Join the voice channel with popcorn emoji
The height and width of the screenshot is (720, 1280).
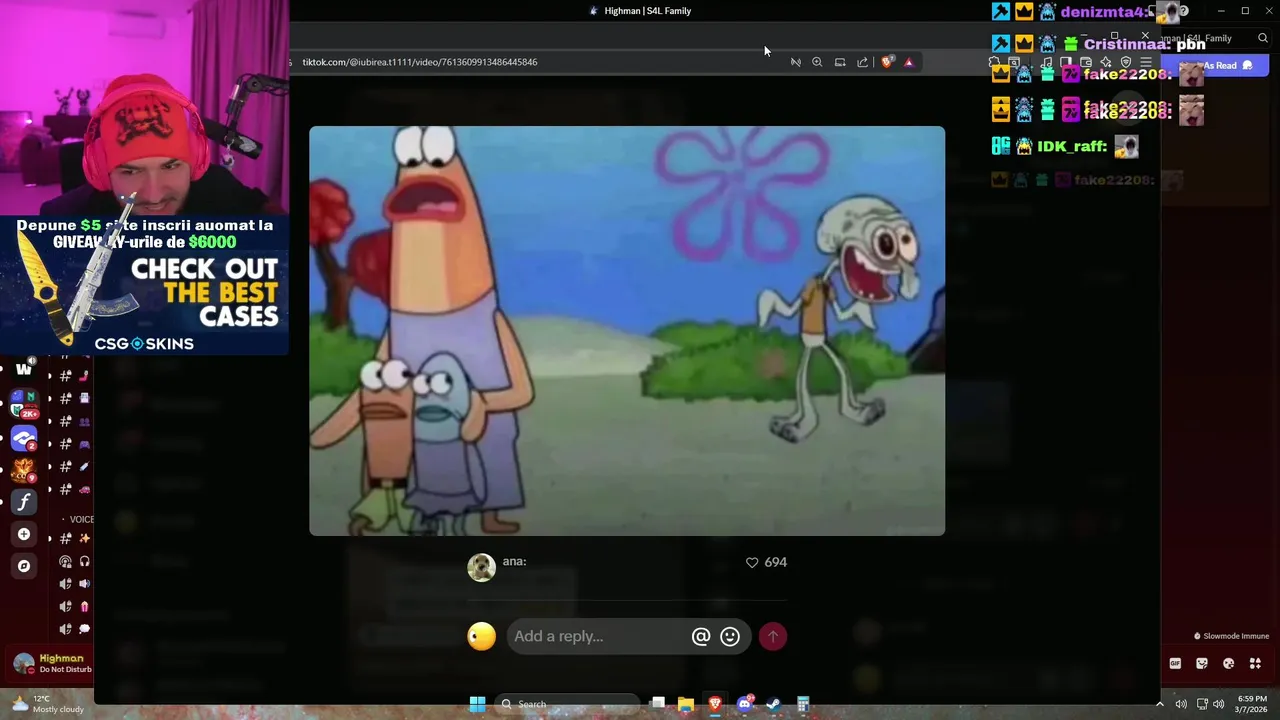coord(74,606)
